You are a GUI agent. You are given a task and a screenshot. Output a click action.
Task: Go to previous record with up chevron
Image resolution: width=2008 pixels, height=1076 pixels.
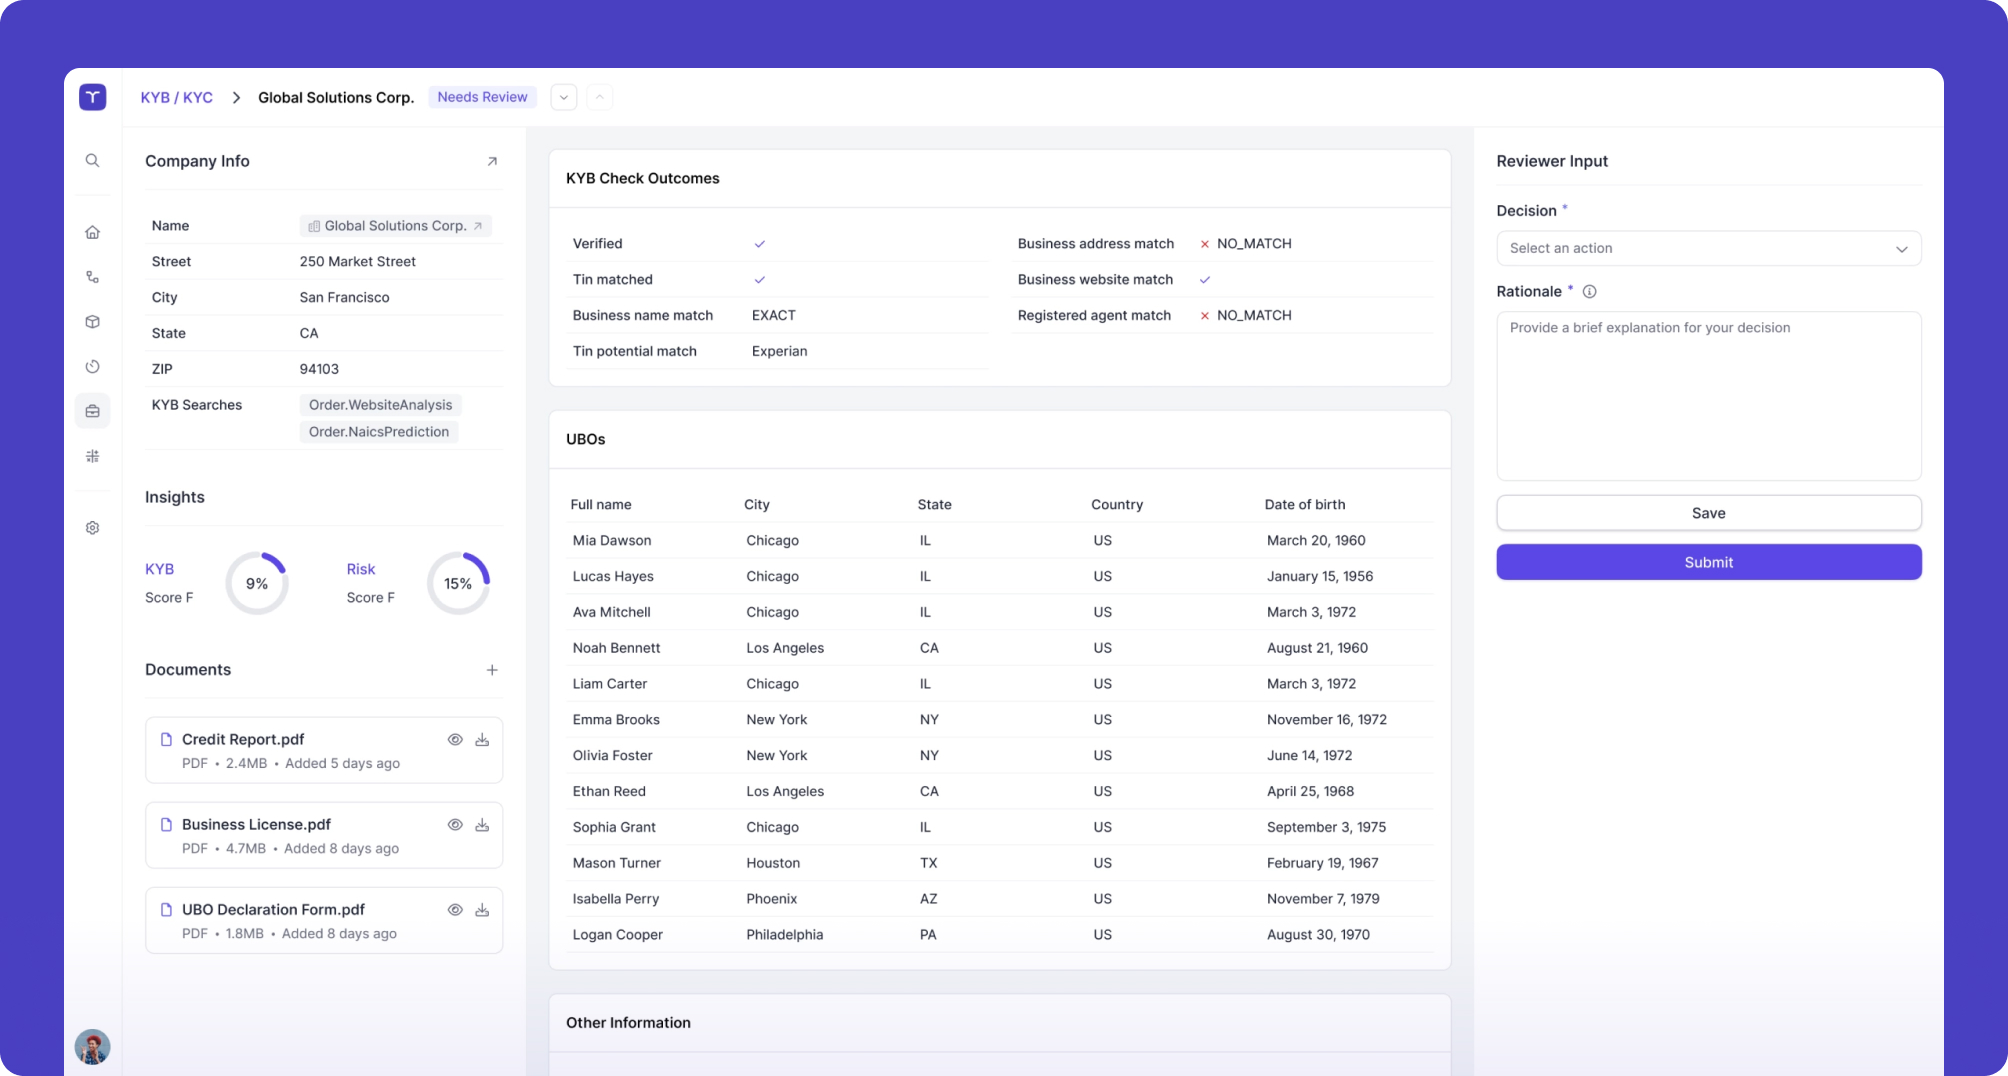tap(599, 97)
